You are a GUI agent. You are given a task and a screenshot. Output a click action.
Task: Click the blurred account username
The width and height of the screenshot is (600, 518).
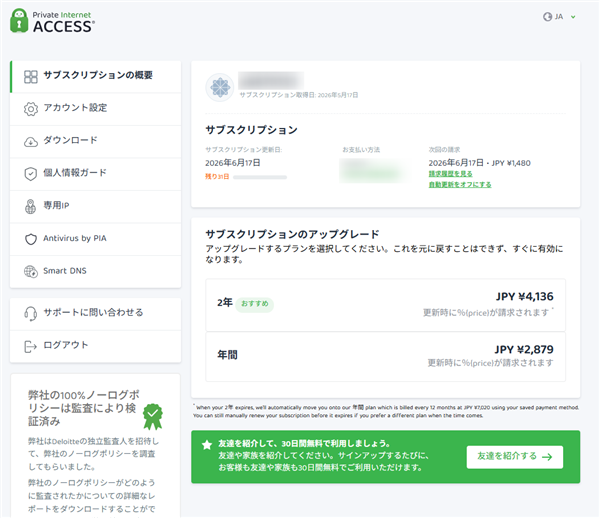(x=271, y=80)
